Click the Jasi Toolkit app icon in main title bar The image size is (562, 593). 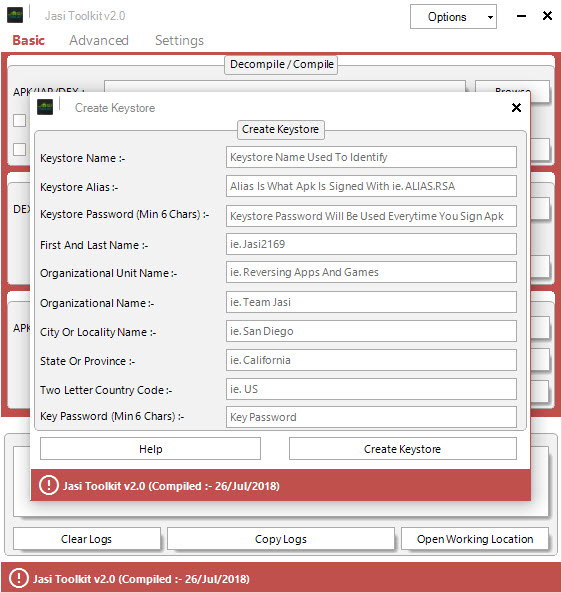(x=15, y=15)
